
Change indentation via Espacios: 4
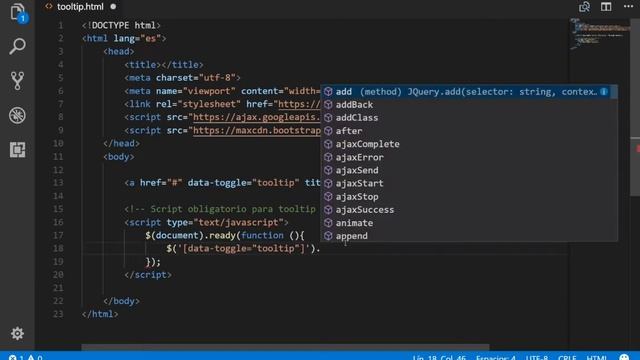click(x=496, y=358)
